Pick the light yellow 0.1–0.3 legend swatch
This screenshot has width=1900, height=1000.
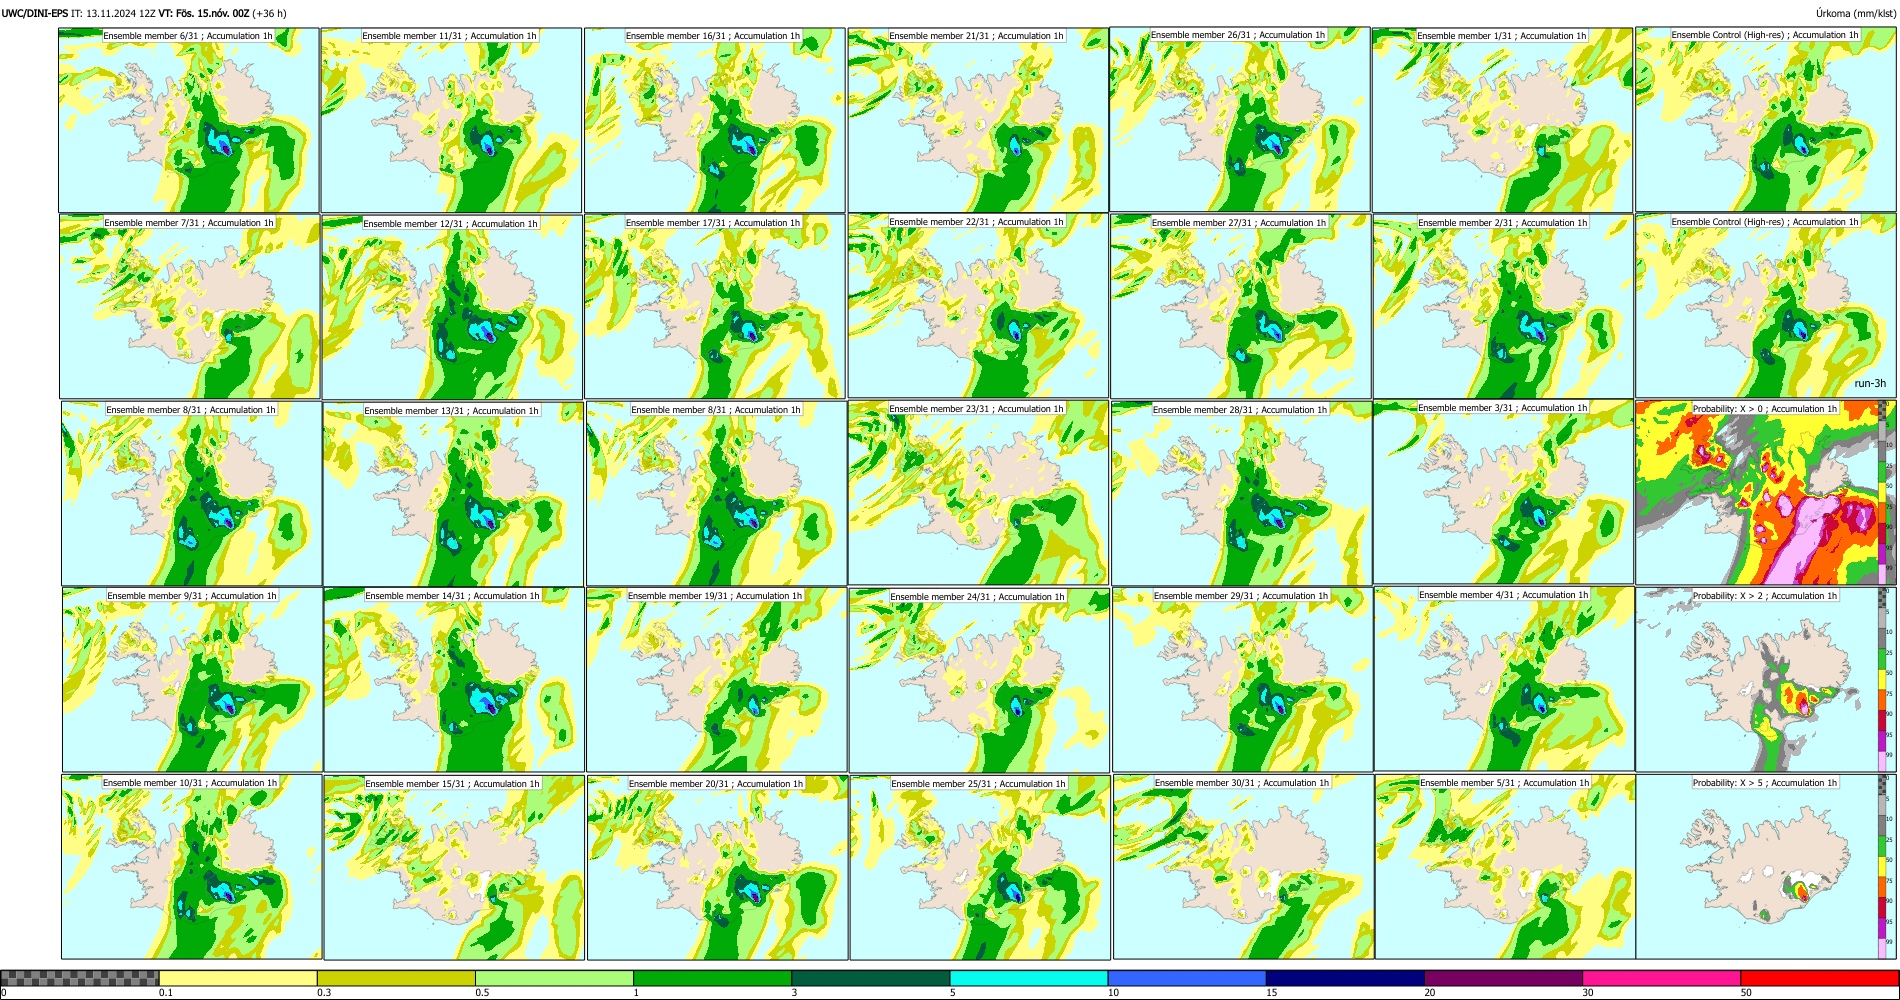[x=238, y=978]
